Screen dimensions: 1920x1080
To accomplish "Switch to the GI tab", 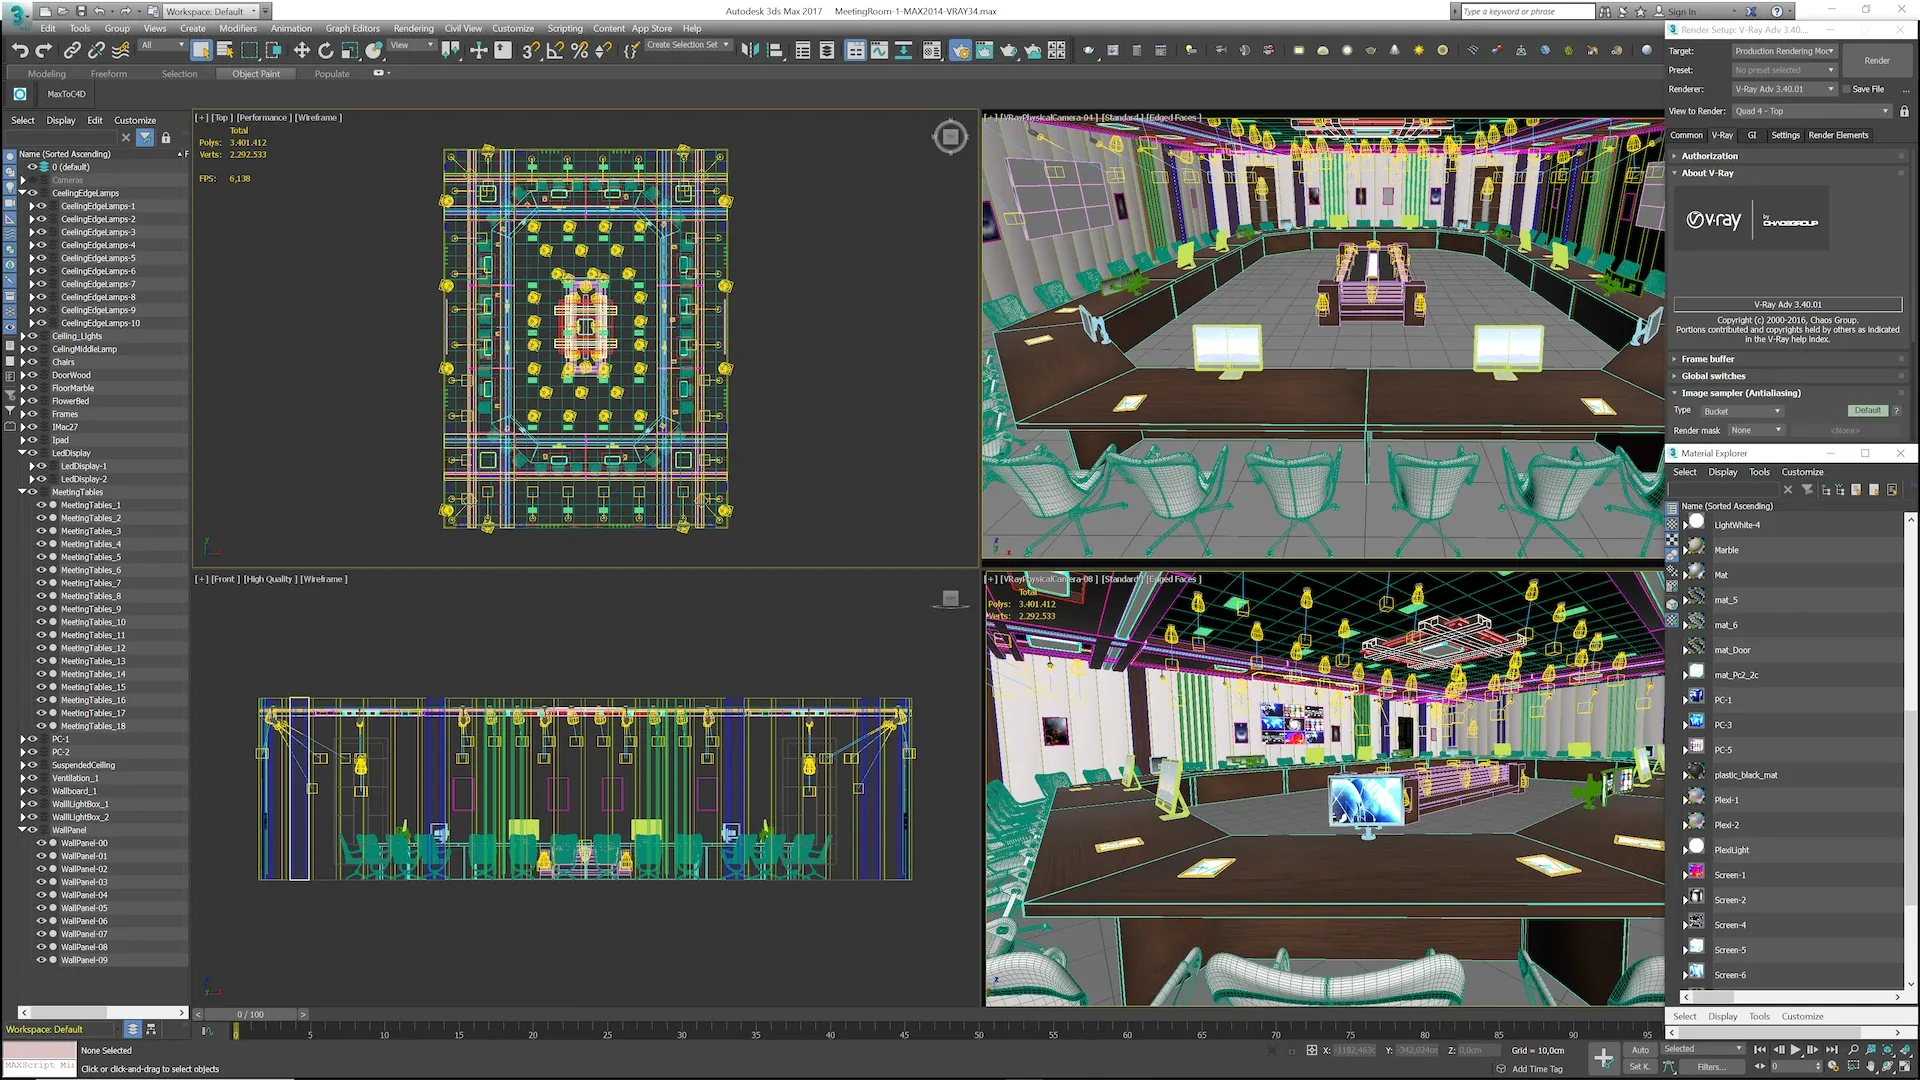I will click(x=1752, y=135).
